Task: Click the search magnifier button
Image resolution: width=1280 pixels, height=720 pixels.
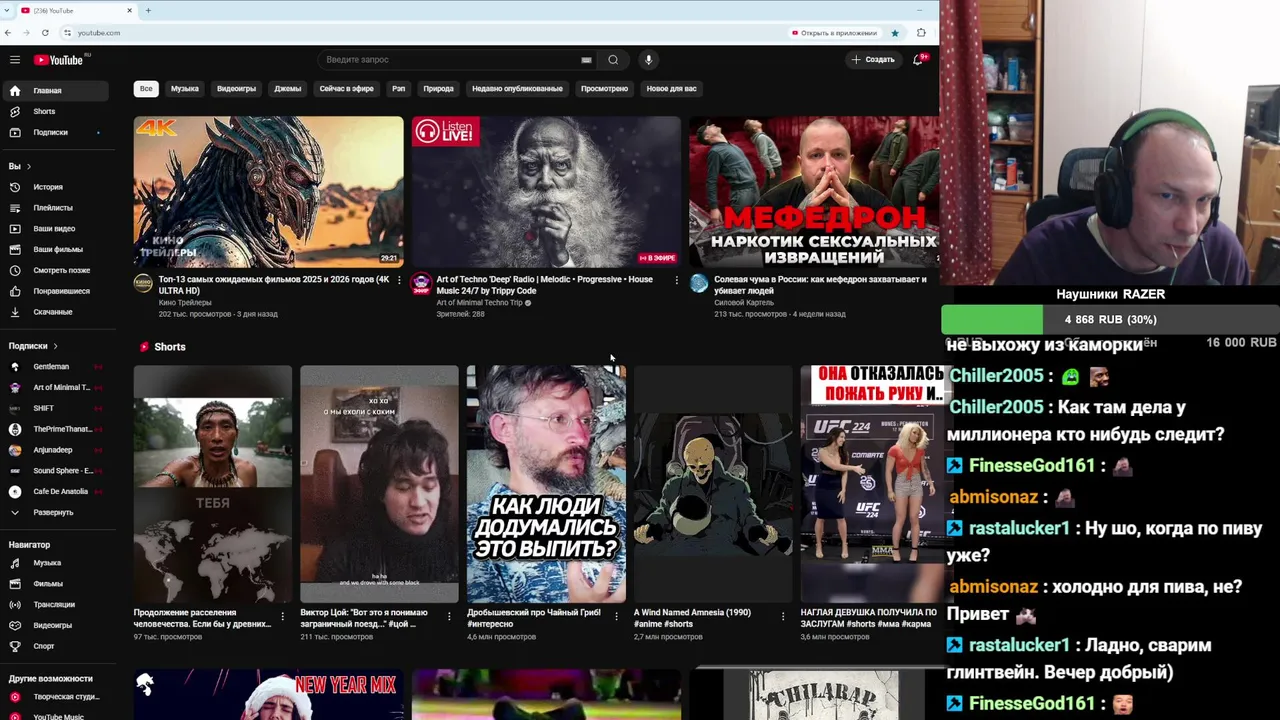Action: [x=613, y=60]
